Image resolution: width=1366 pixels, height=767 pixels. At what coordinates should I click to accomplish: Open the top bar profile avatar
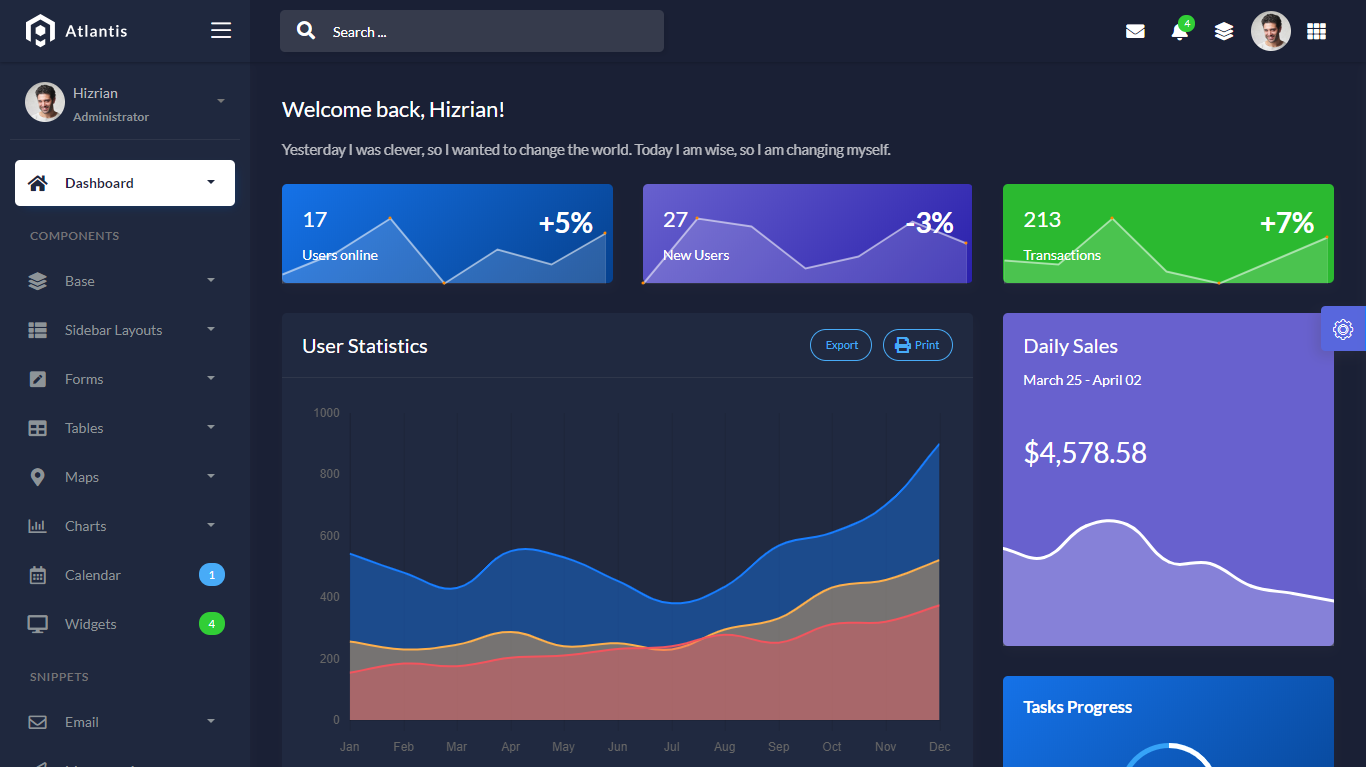click(1271, 31)
